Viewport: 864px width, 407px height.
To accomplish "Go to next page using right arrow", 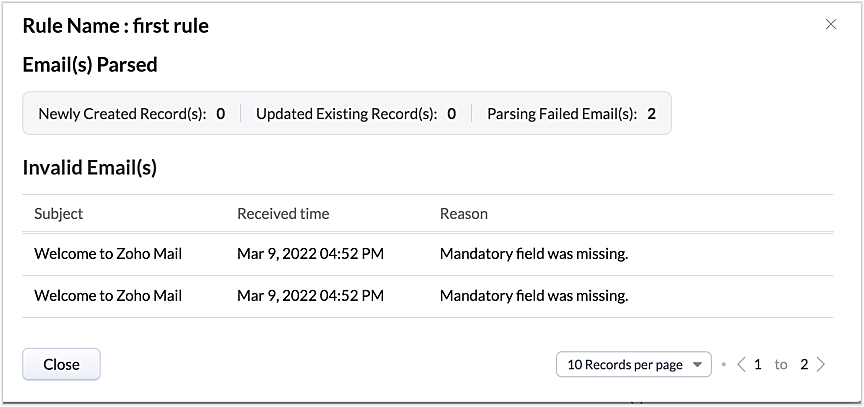I will (x=821, y=364).
